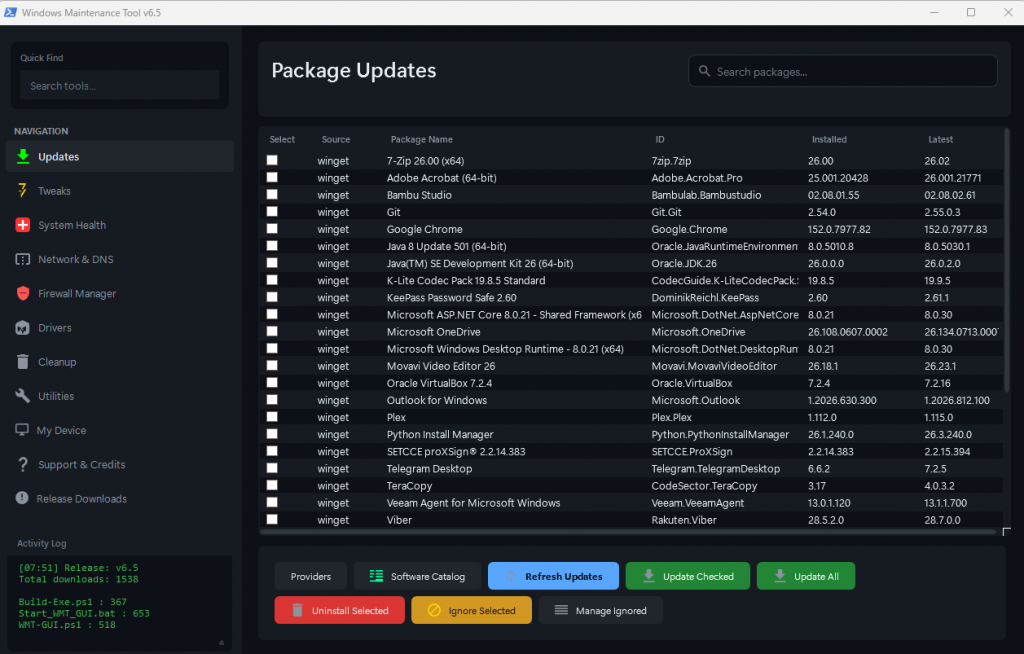The width and height of the screenshot is (1024, 654).
Task: Click the Update All button
Action: click(806, 576)
